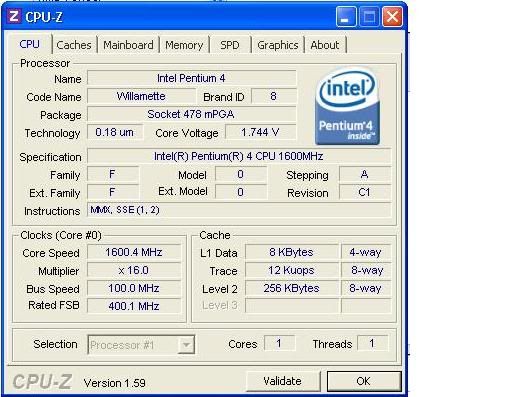This screenshot has width=512, height=397.
Task: Click the Family value F
Action: click(x=113, y=174)
